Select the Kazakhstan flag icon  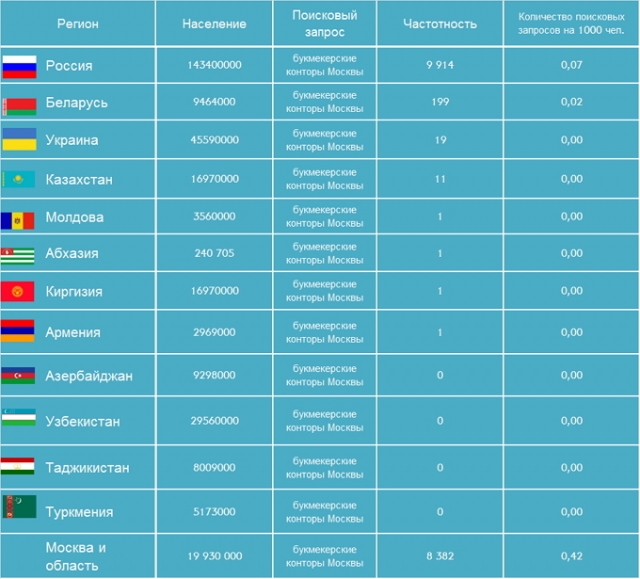pyautogui.click(x=18, y=179)
